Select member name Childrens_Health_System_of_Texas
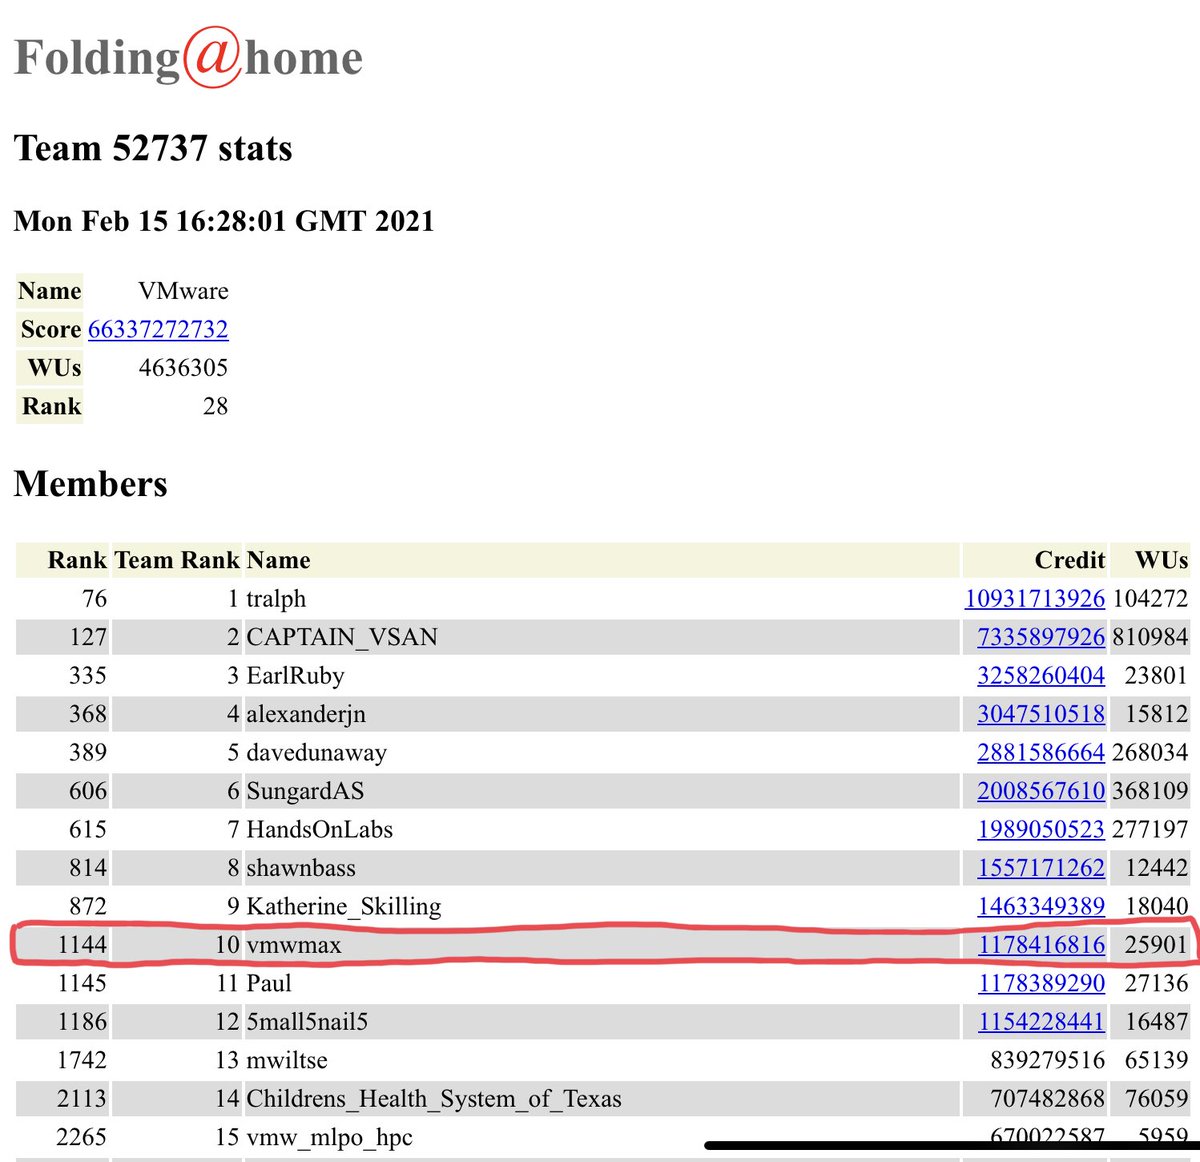 click(434, 1099)
